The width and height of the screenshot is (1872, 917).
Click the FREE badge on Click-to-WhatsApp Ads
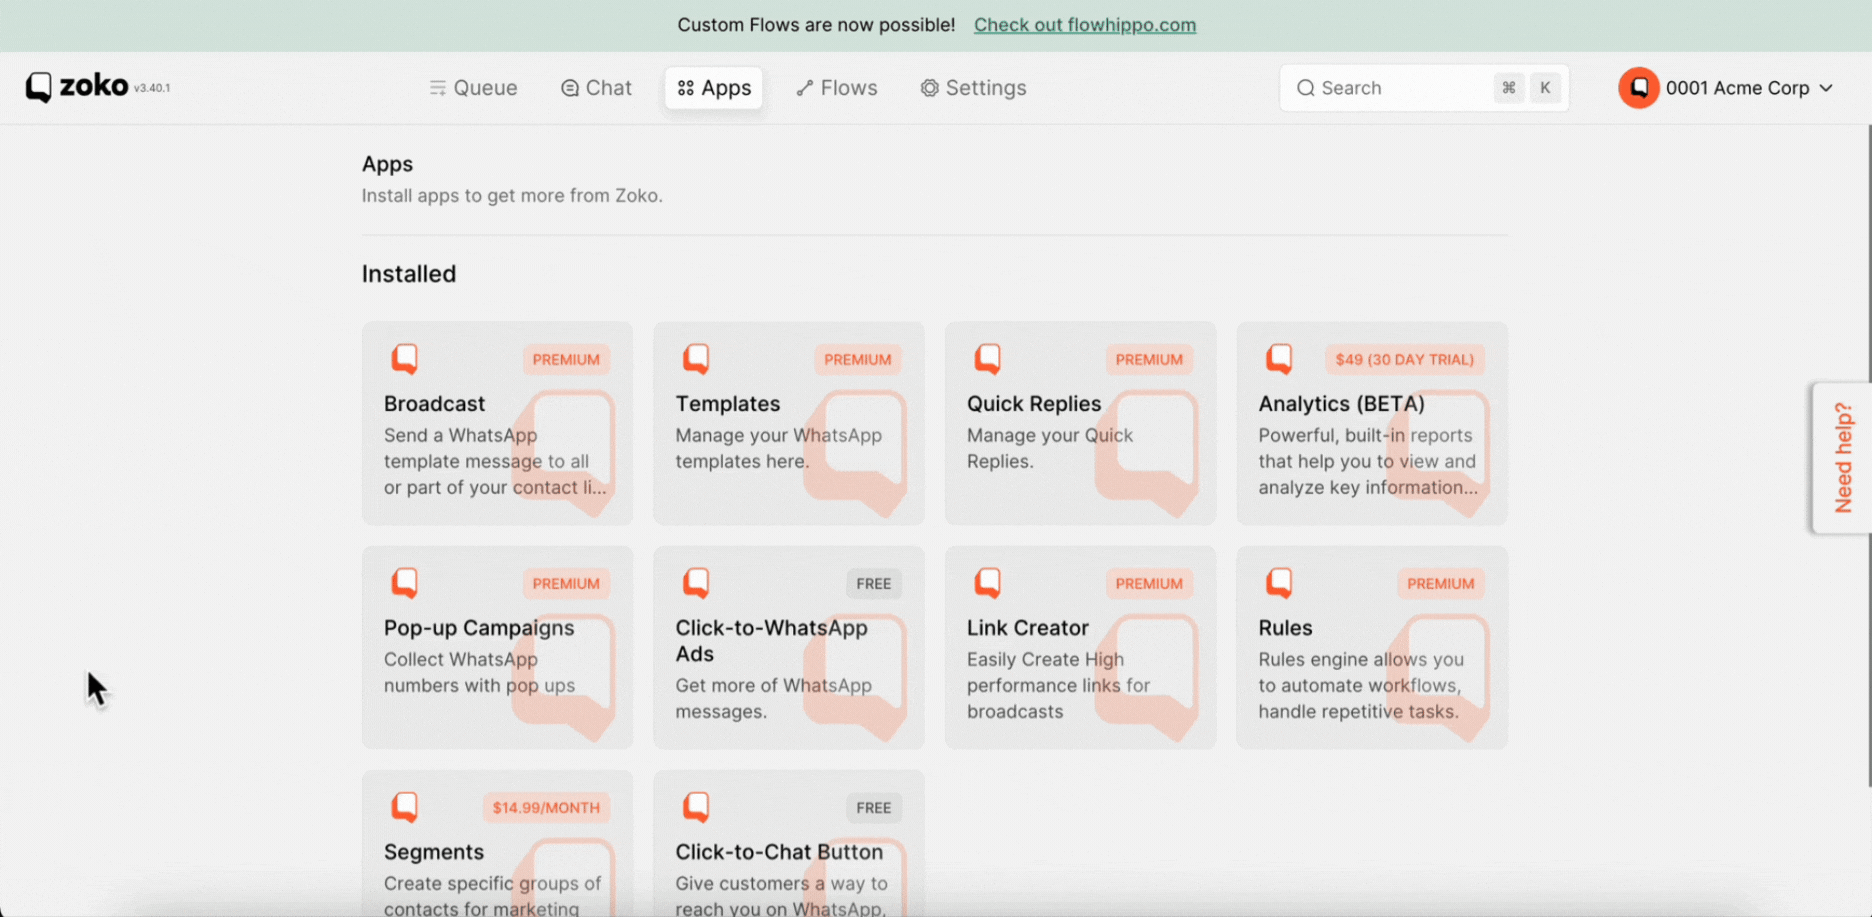point(873,583)
